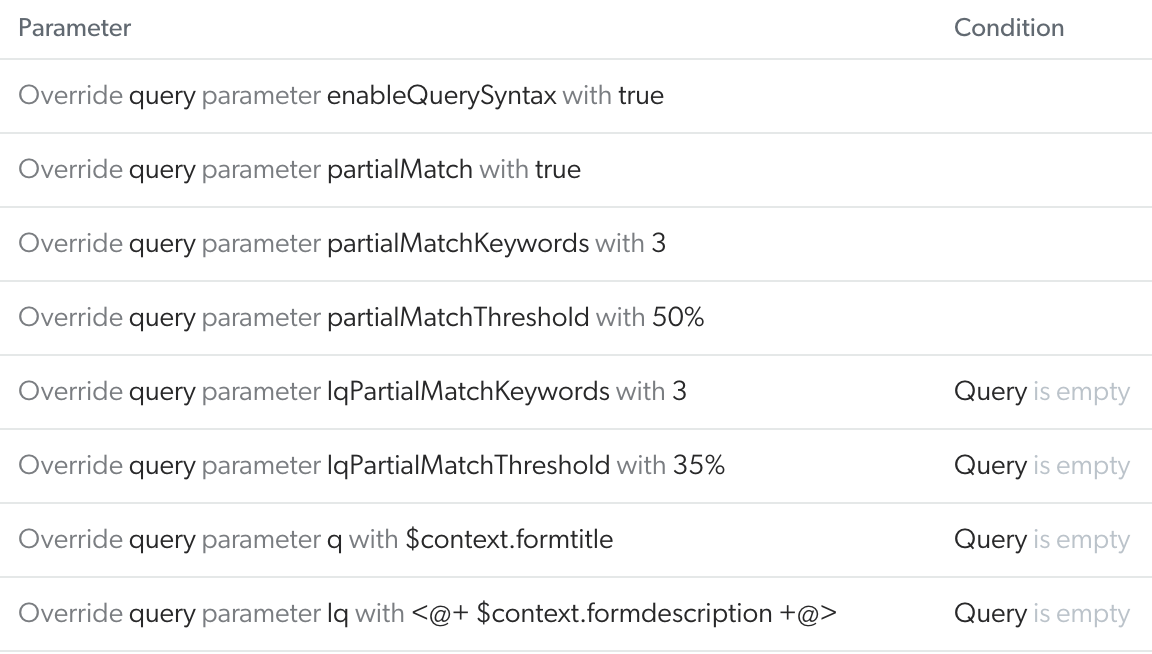This screenshot has height=654, width=1152.
Task: Click the empty condition cell for enableQuerySyntax
Action: (x=1041, y=96)
